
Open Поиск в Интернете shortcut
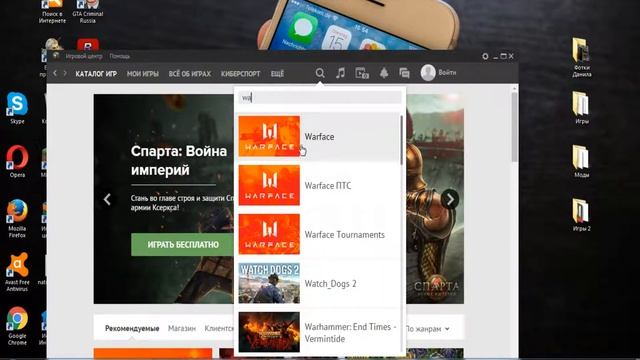[52, 12]
